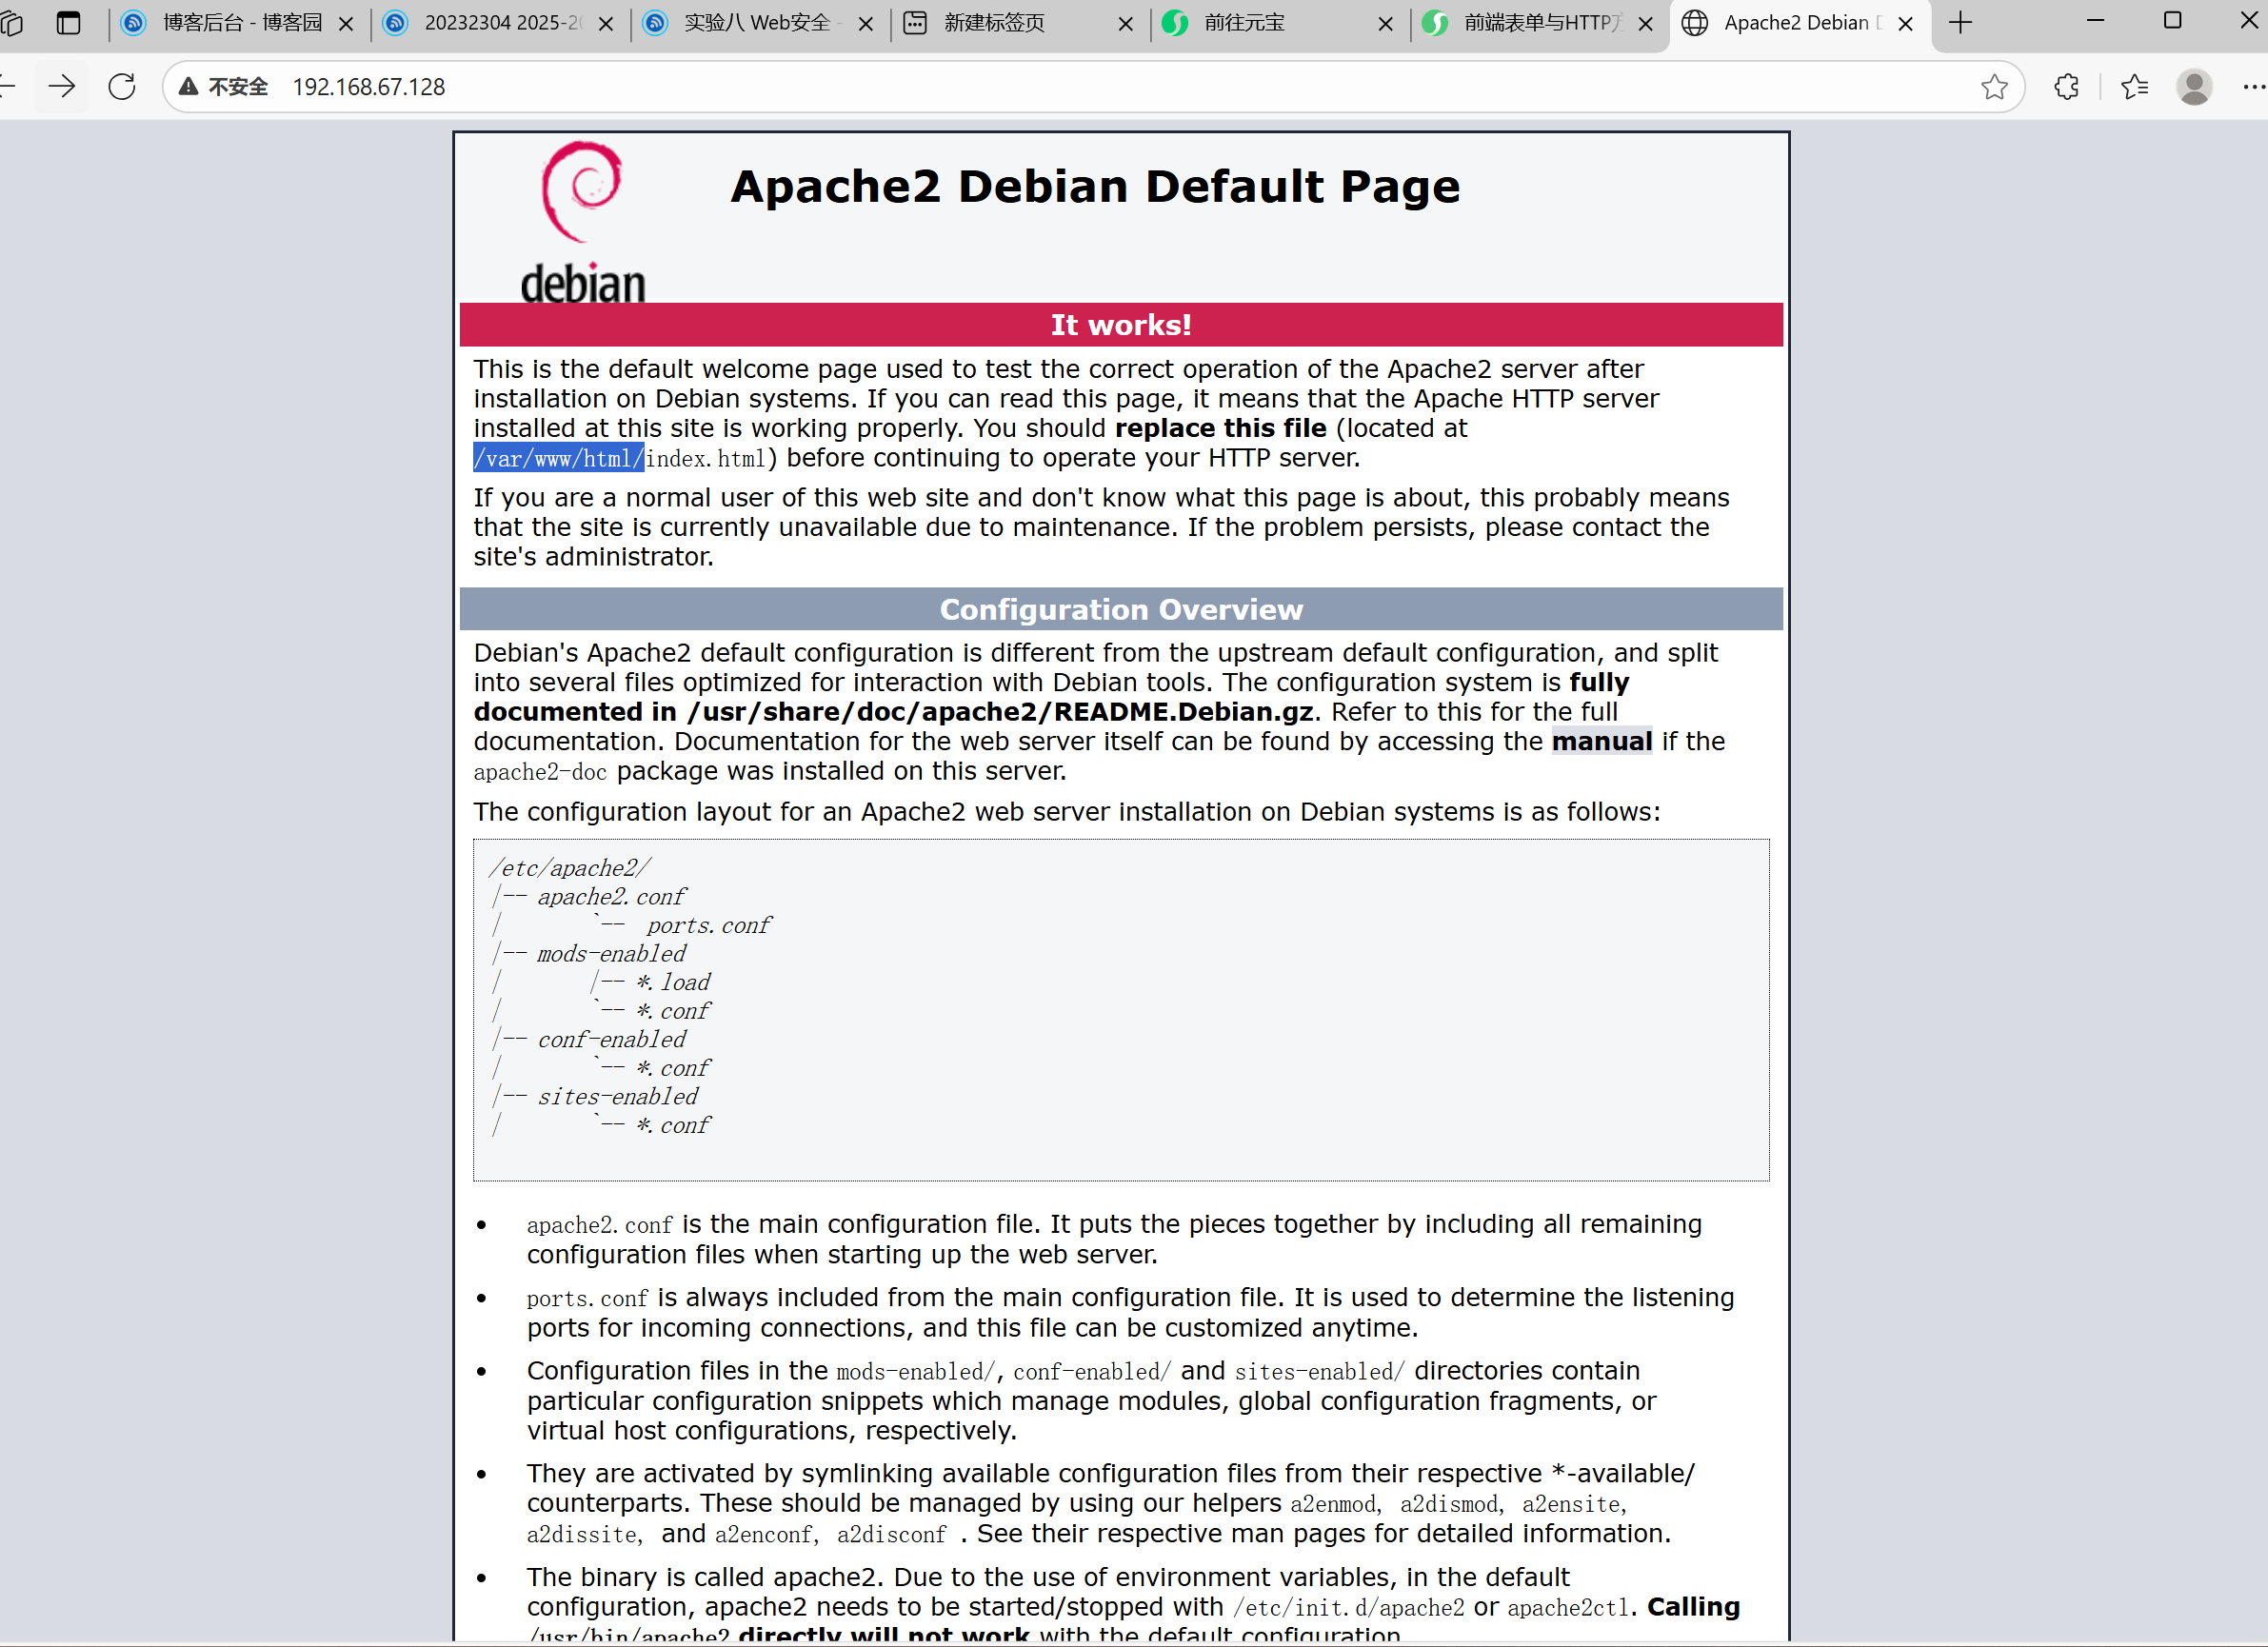Close the 新建标签页 tab

coord(1126,24)
